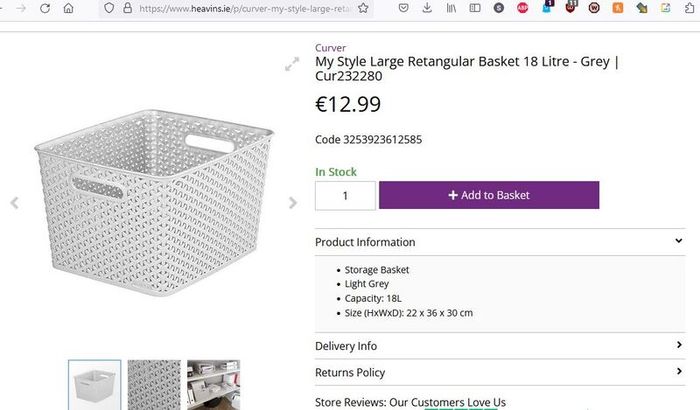Expand the Returns Policy section
The image size is (700, 410).
[x=500, y=372]
